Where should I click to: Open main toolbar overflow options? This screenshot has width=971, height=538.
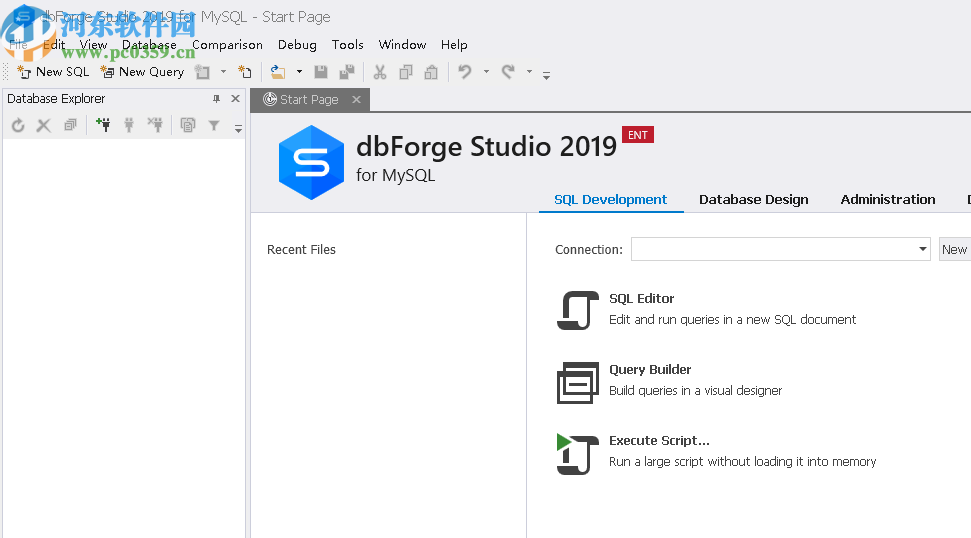point(546,76)
